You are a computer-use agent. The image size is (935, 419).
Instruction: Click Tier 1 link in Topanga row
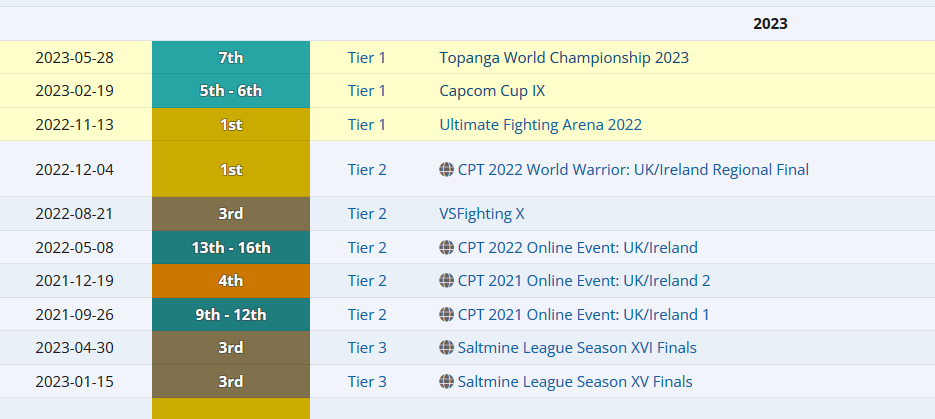pyautogui.click(x=367, y=58)
